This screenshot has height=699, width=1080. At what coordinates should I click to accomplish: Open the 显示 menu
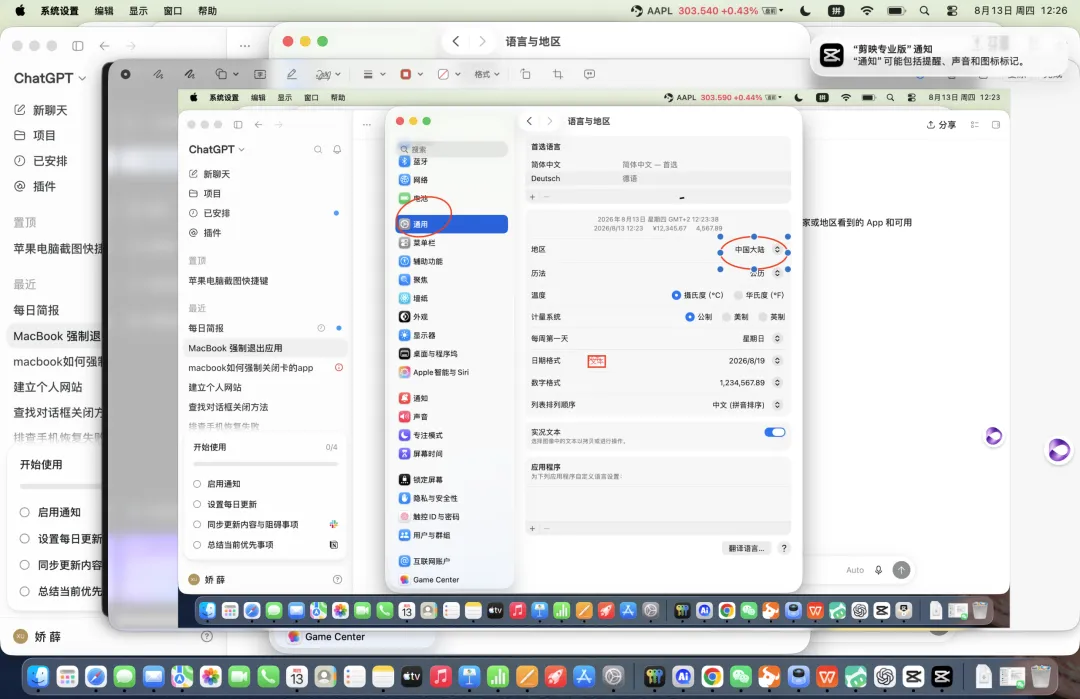coord(138,11)
